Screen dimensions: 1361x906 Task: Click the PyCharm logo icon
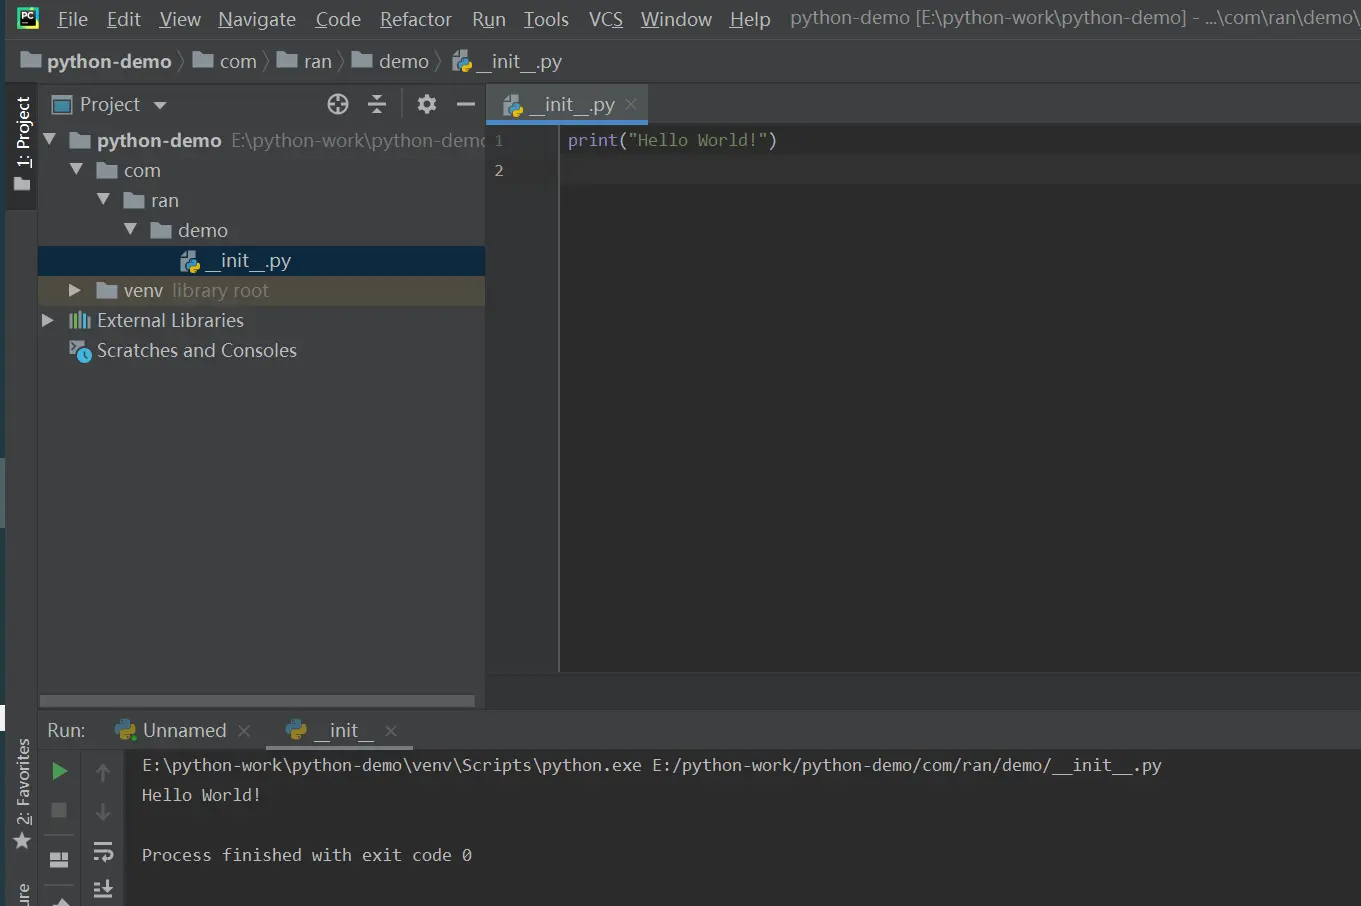(28, 18)
